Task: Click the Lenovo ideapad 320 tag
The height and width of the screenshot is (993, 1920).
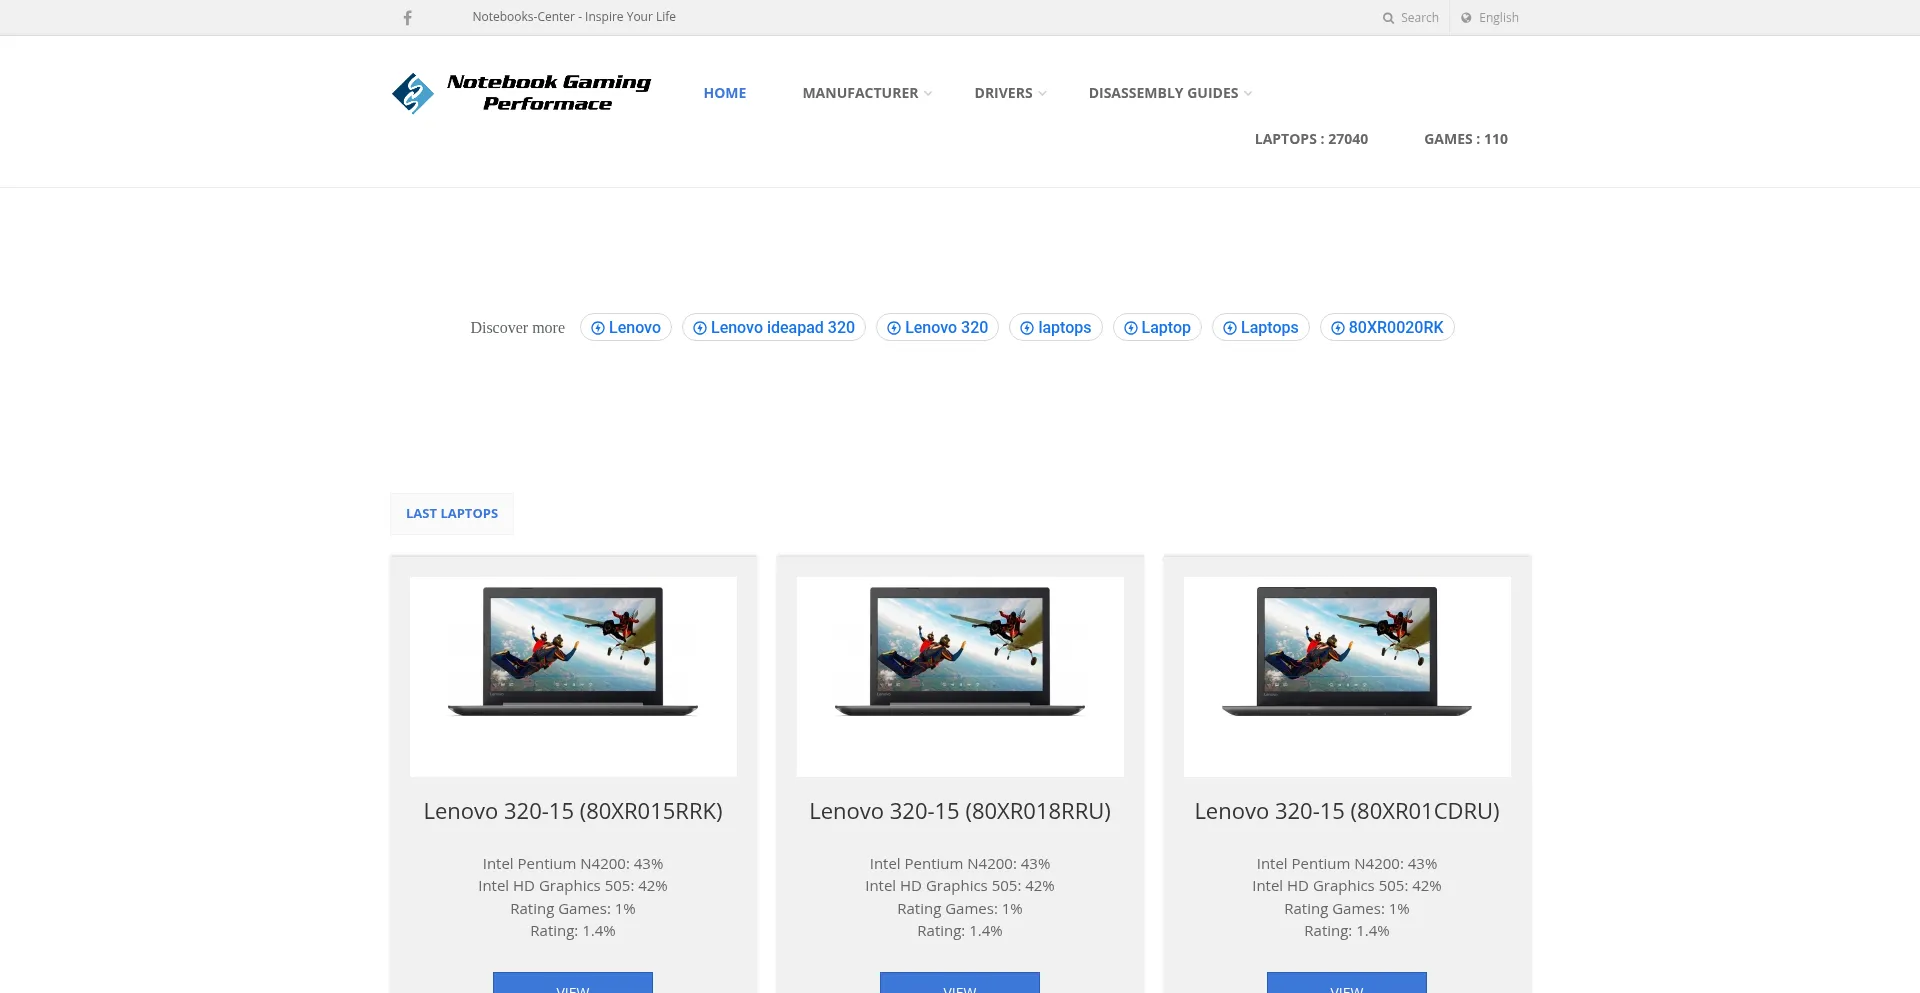Action: [774, 328]
